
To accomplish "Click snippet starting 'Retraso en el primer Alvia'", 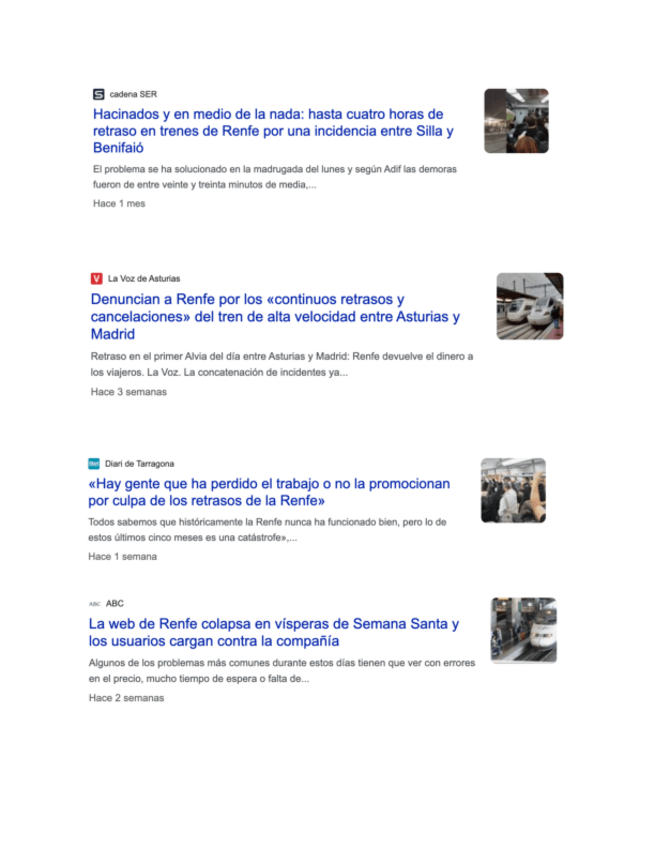I will point(282,365).
